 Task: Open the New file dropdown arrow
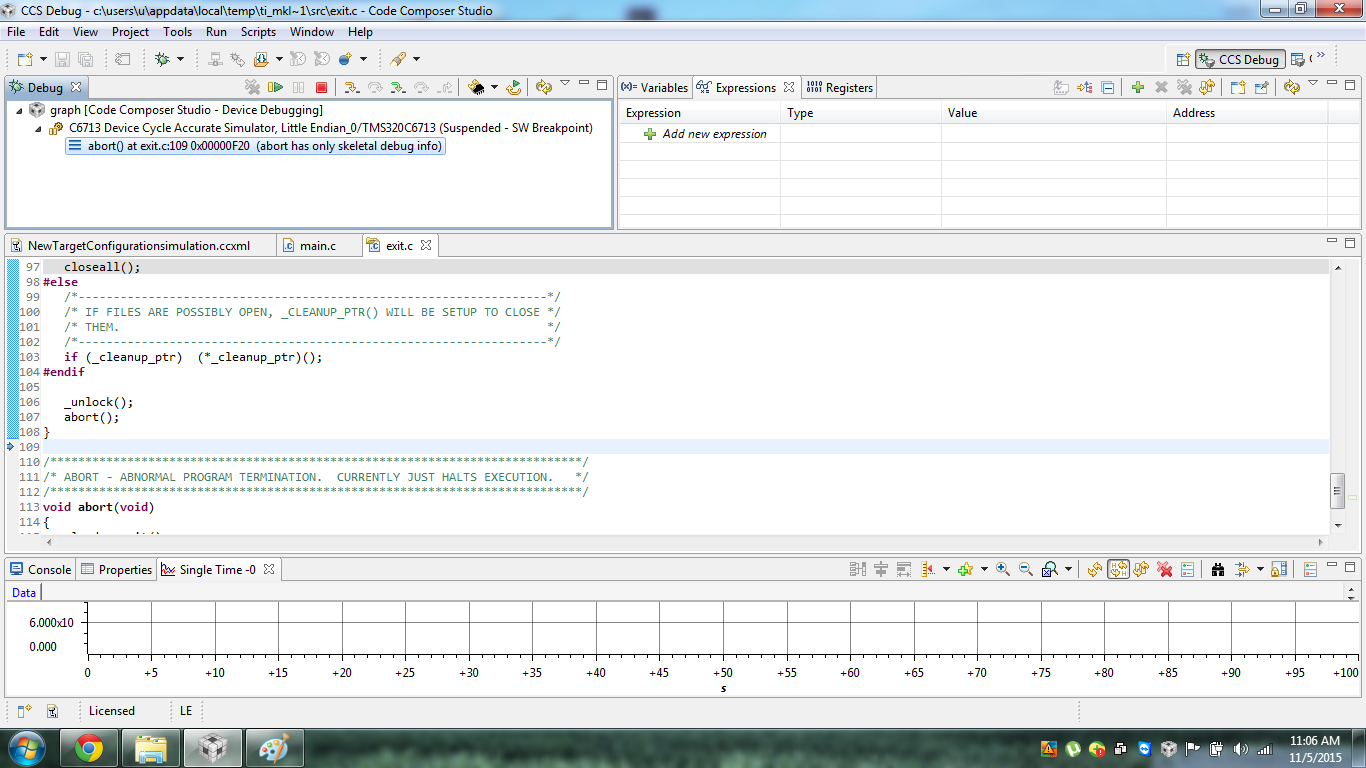pos(43,60)
